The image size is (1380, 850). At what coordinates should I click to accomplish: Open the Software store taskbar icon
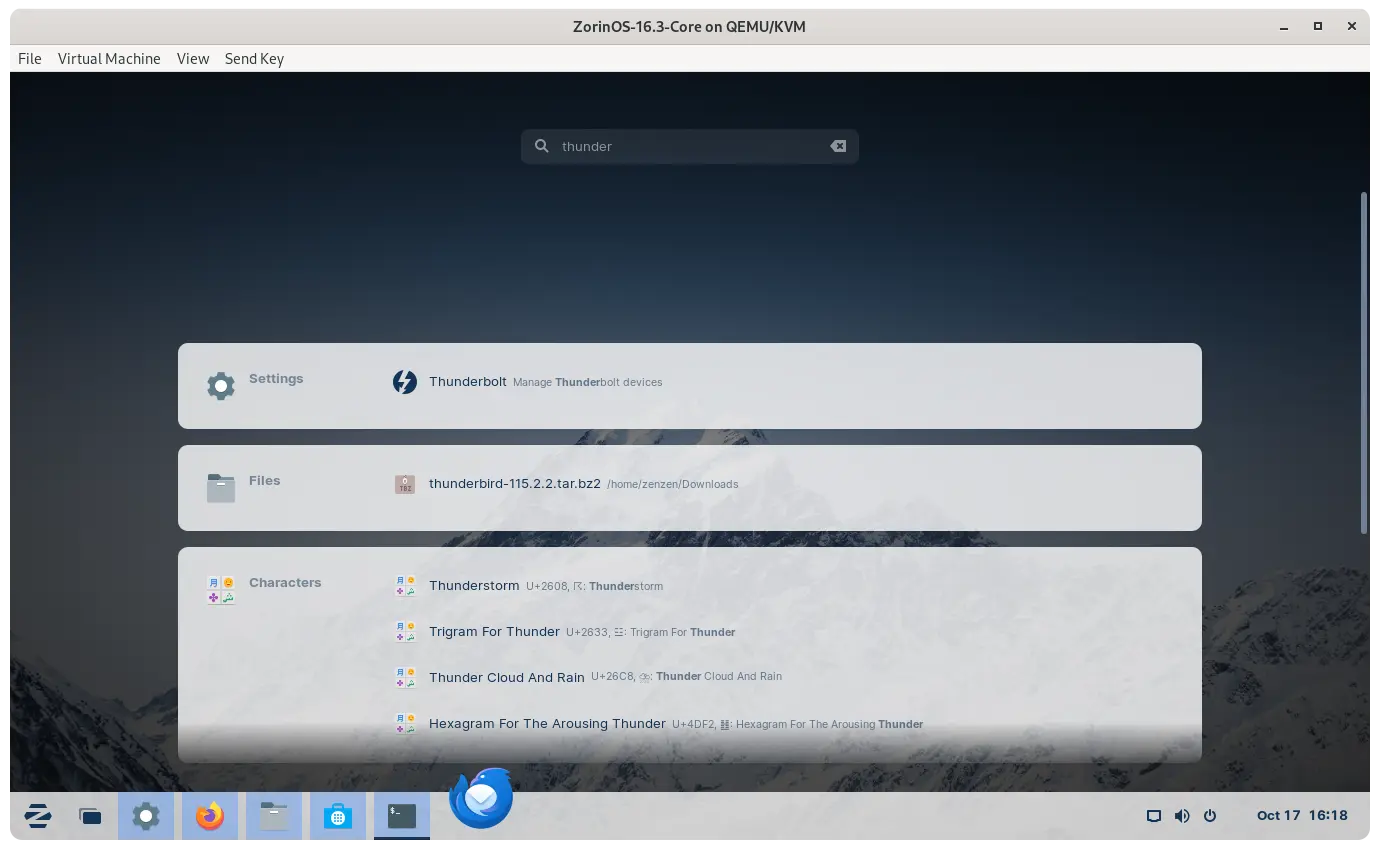click(338, 816)
